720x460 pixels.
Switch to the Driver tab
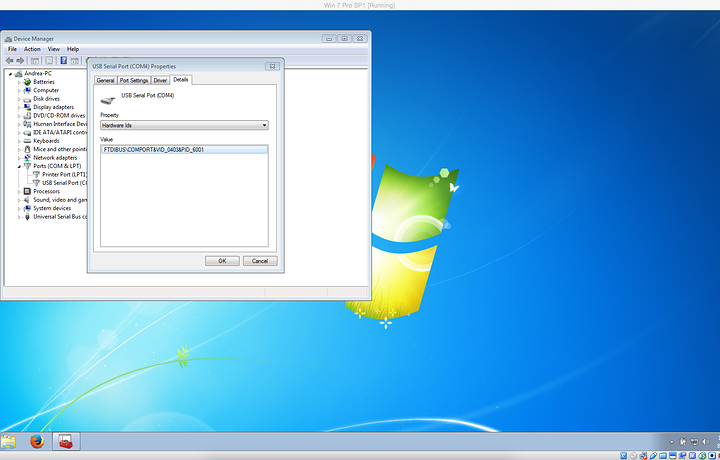click(160, 80)
